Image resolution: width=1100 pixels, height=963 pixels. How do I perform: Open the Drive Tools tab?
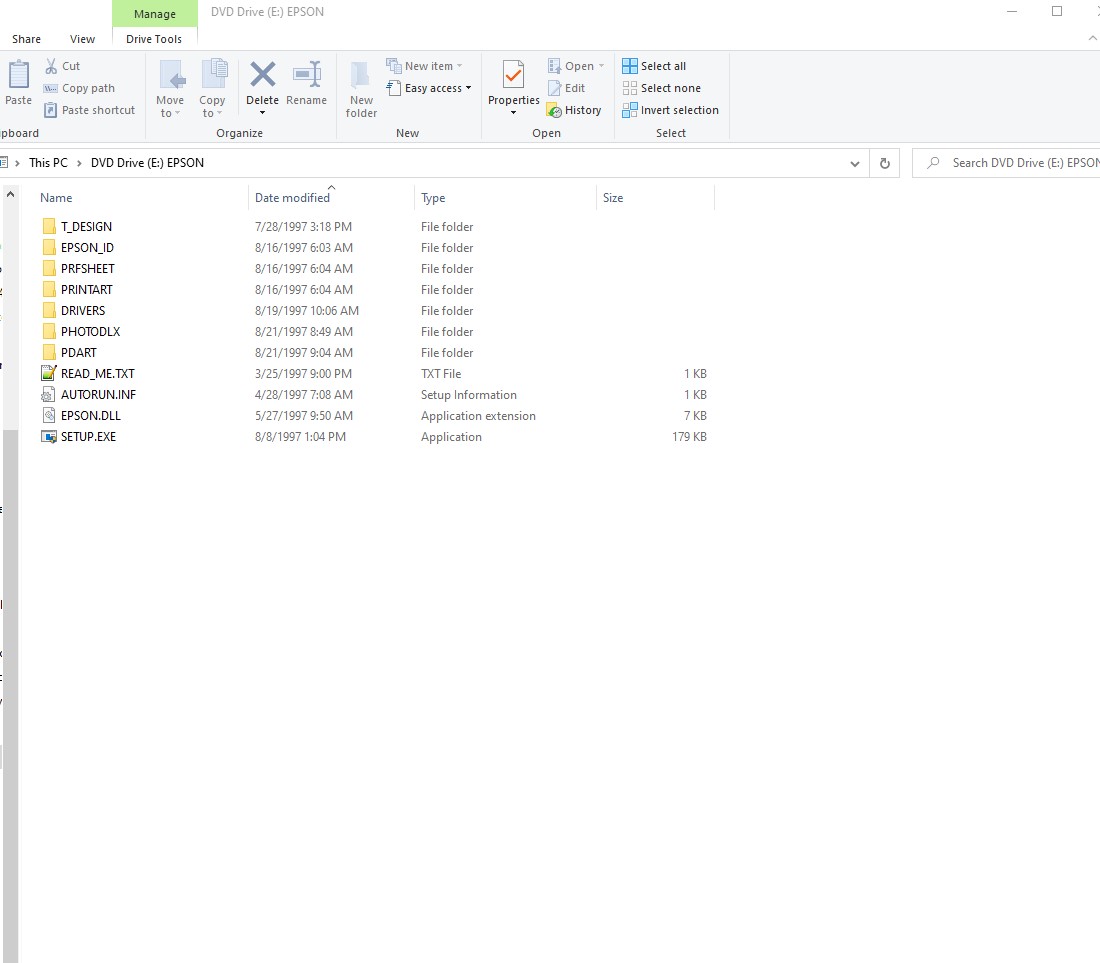[x=154, y=39]
